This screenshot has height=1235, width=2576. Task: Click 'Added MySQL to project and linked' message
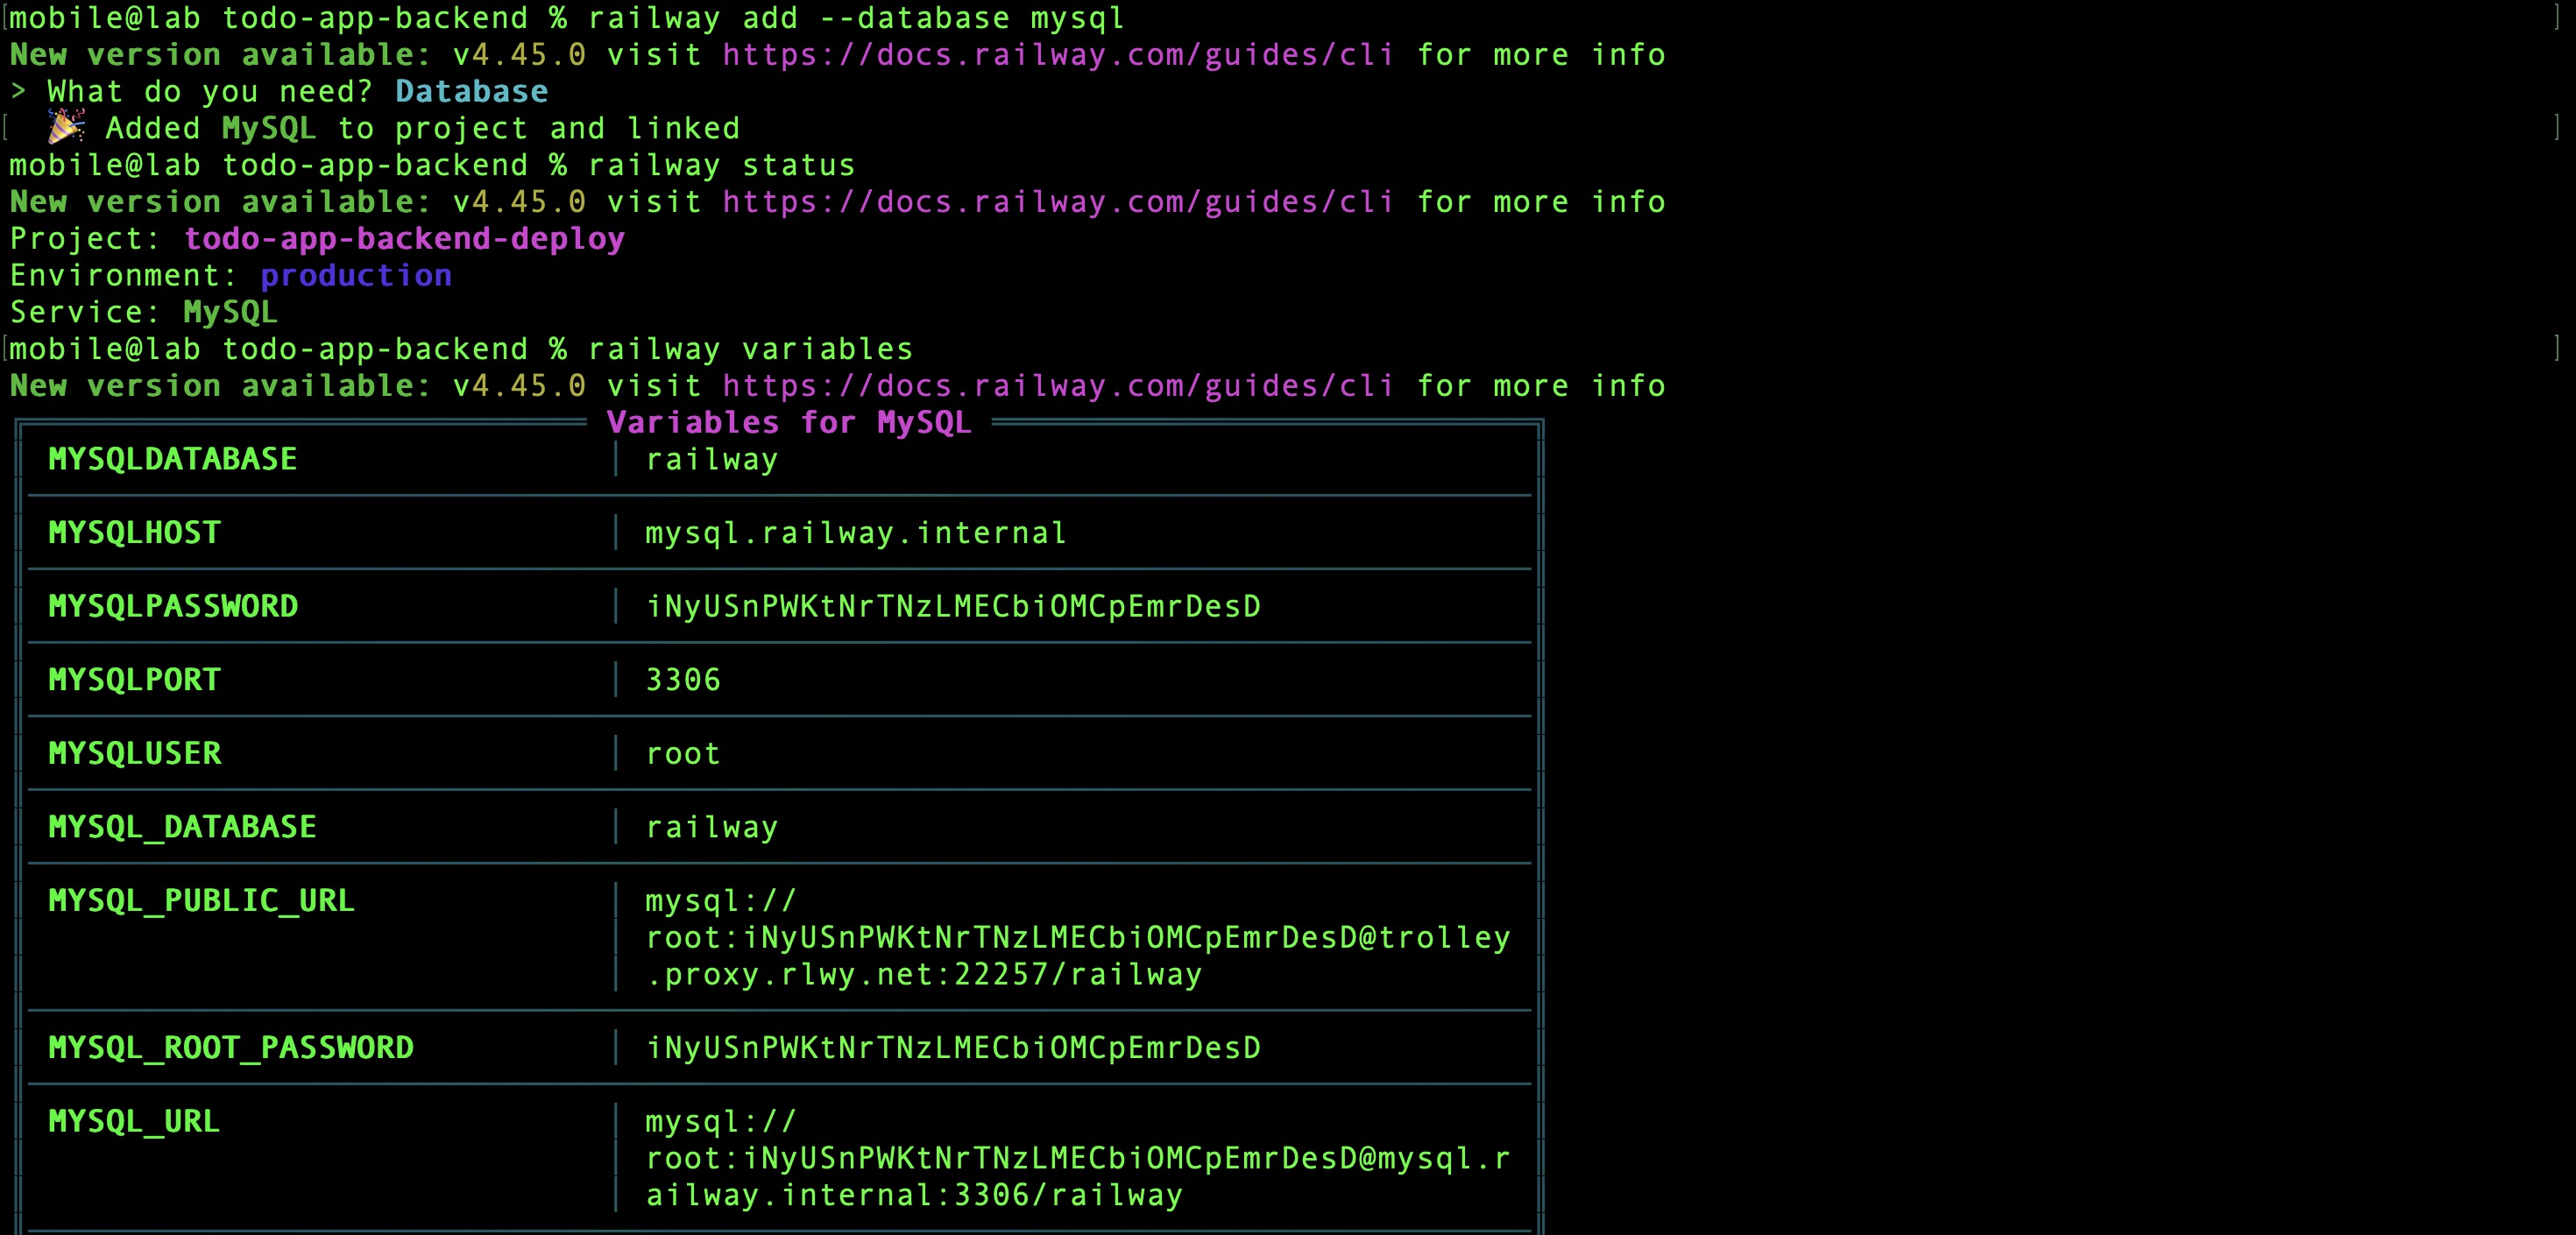click(423, 129)
